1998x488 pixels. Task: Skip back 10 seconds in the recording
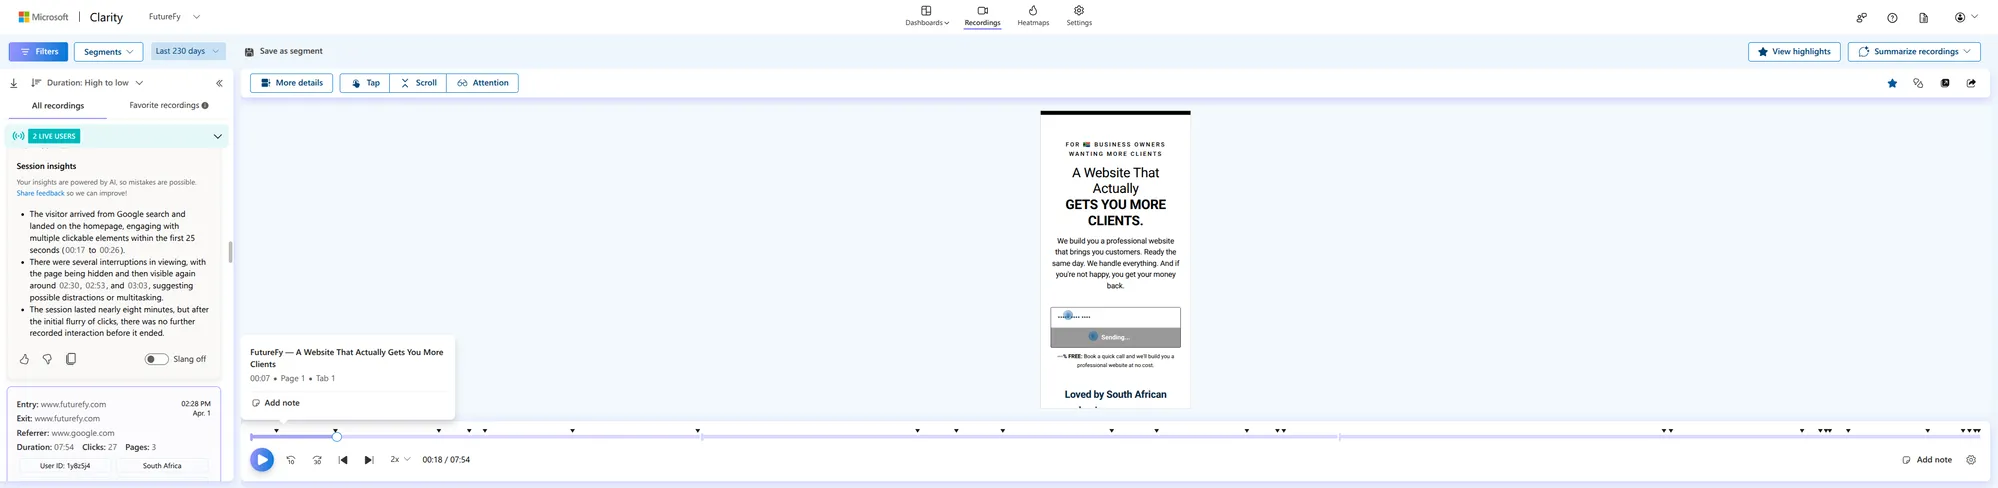pos(291,460)
